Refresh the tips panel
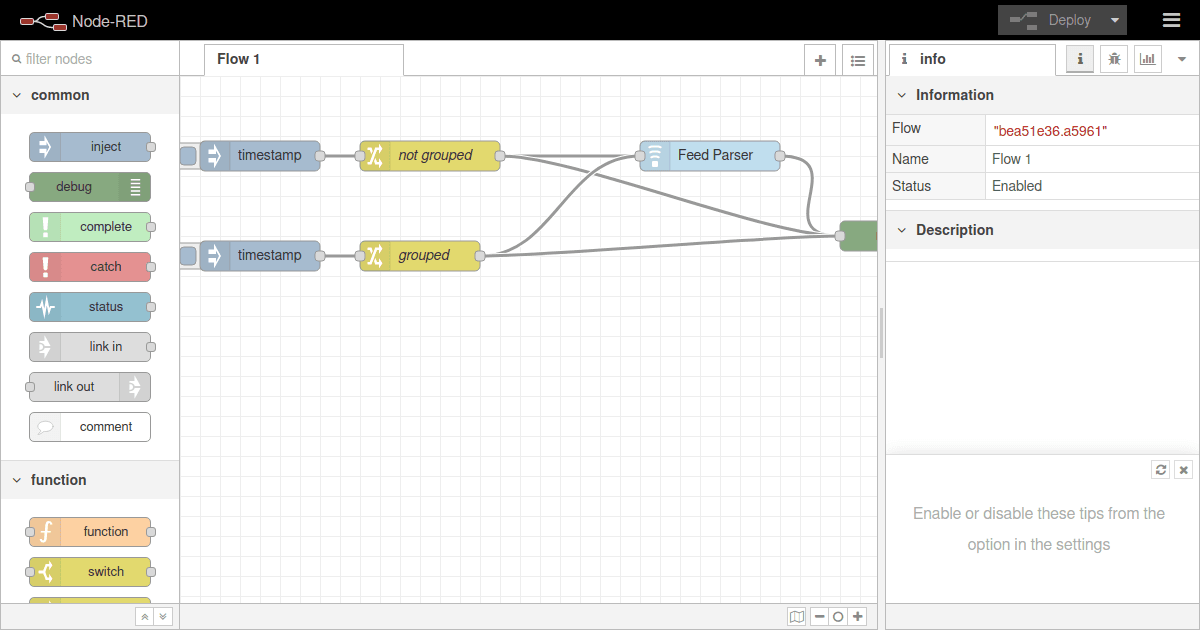 [x=1160, y=469]
